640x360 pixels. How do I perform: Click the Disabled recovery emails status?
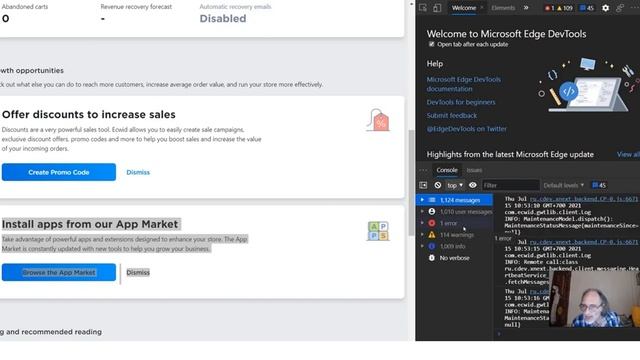(x=223, y=19)
